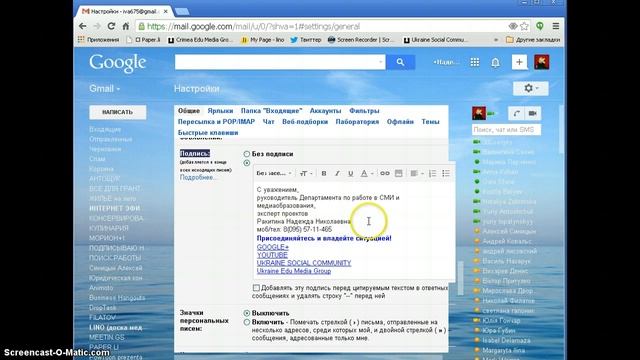Open the 'Темы' settings tab
Viewport: 640px width, 360px height.
pyautogui.click(x=430, y=122)
